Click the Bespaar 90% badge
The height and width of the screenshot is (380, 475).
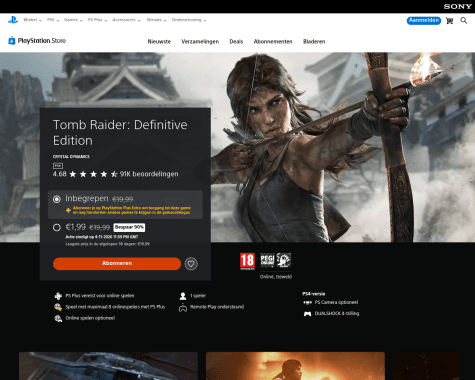129,227
